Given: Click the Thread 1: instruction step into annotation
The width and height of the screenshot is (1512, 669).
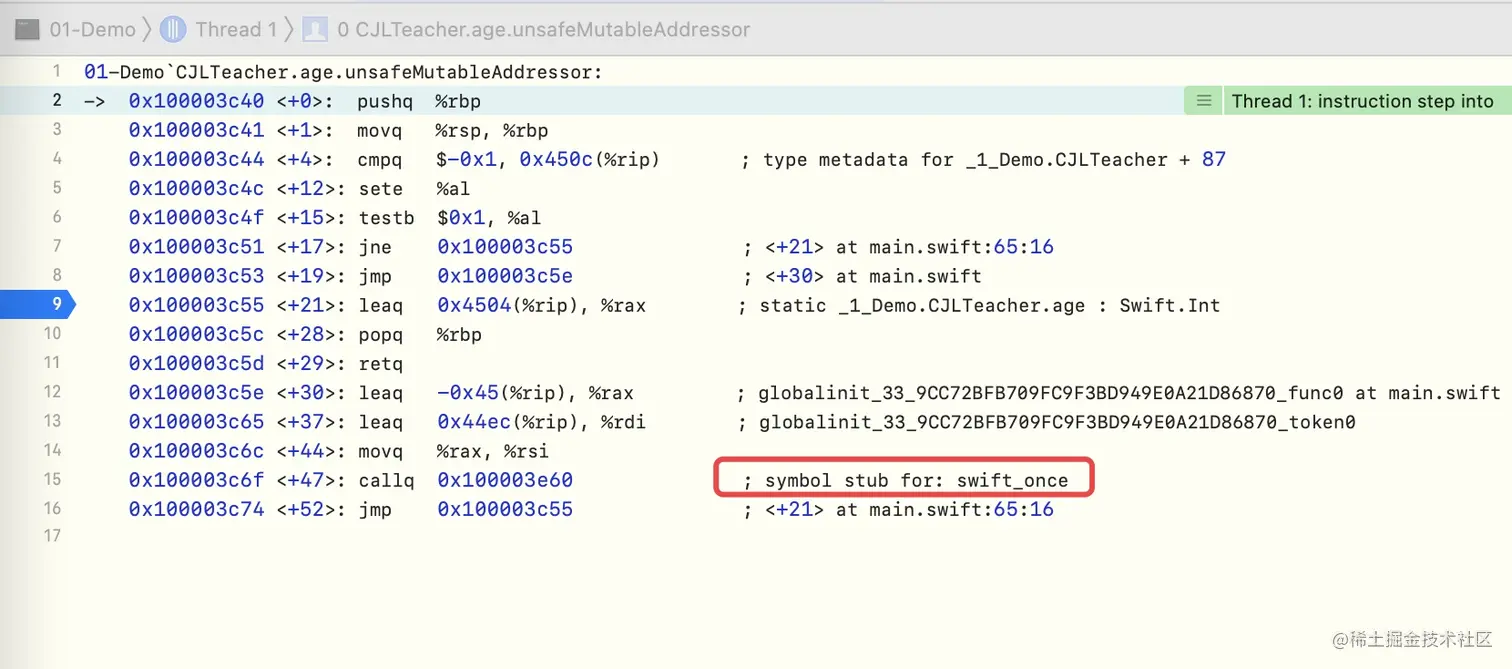Looking at the screenshot, I should pyautogui.click(x=1362, y=101).
